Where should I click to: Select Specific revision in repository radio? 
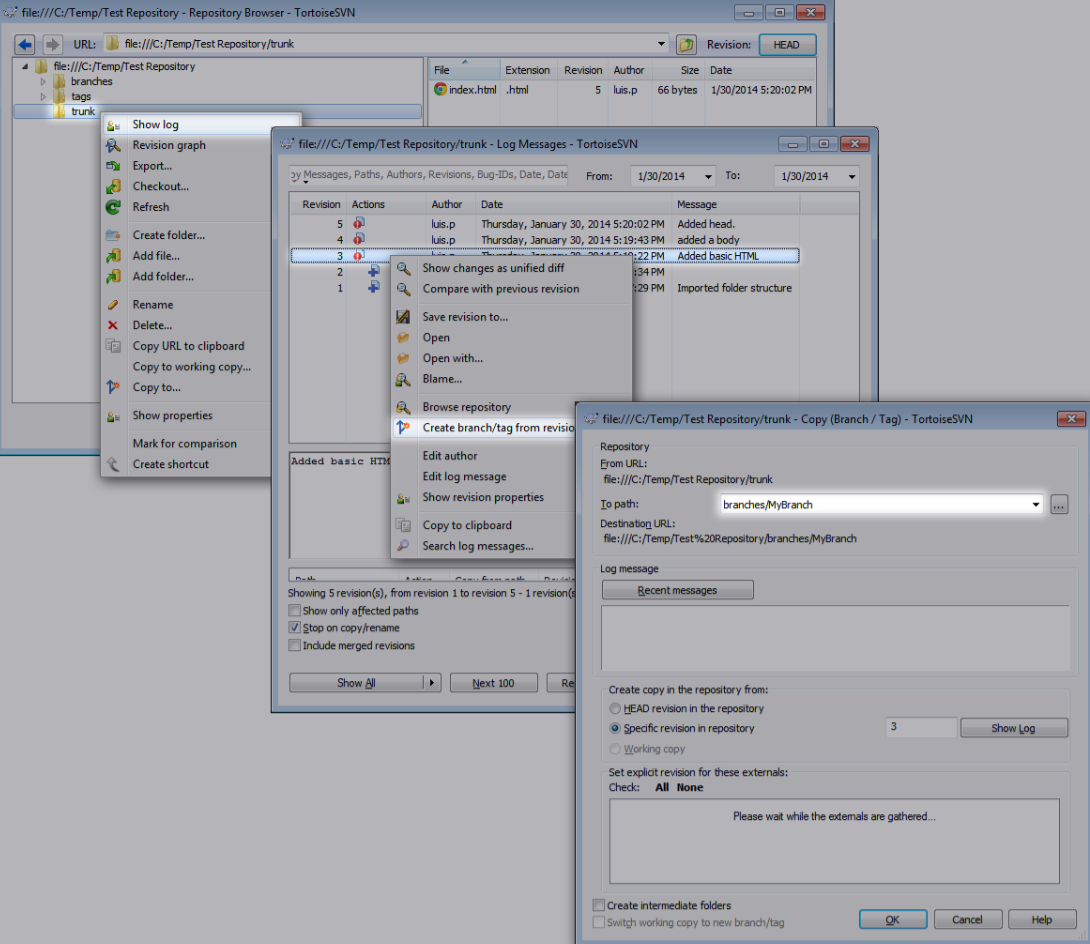coord(615,729)
